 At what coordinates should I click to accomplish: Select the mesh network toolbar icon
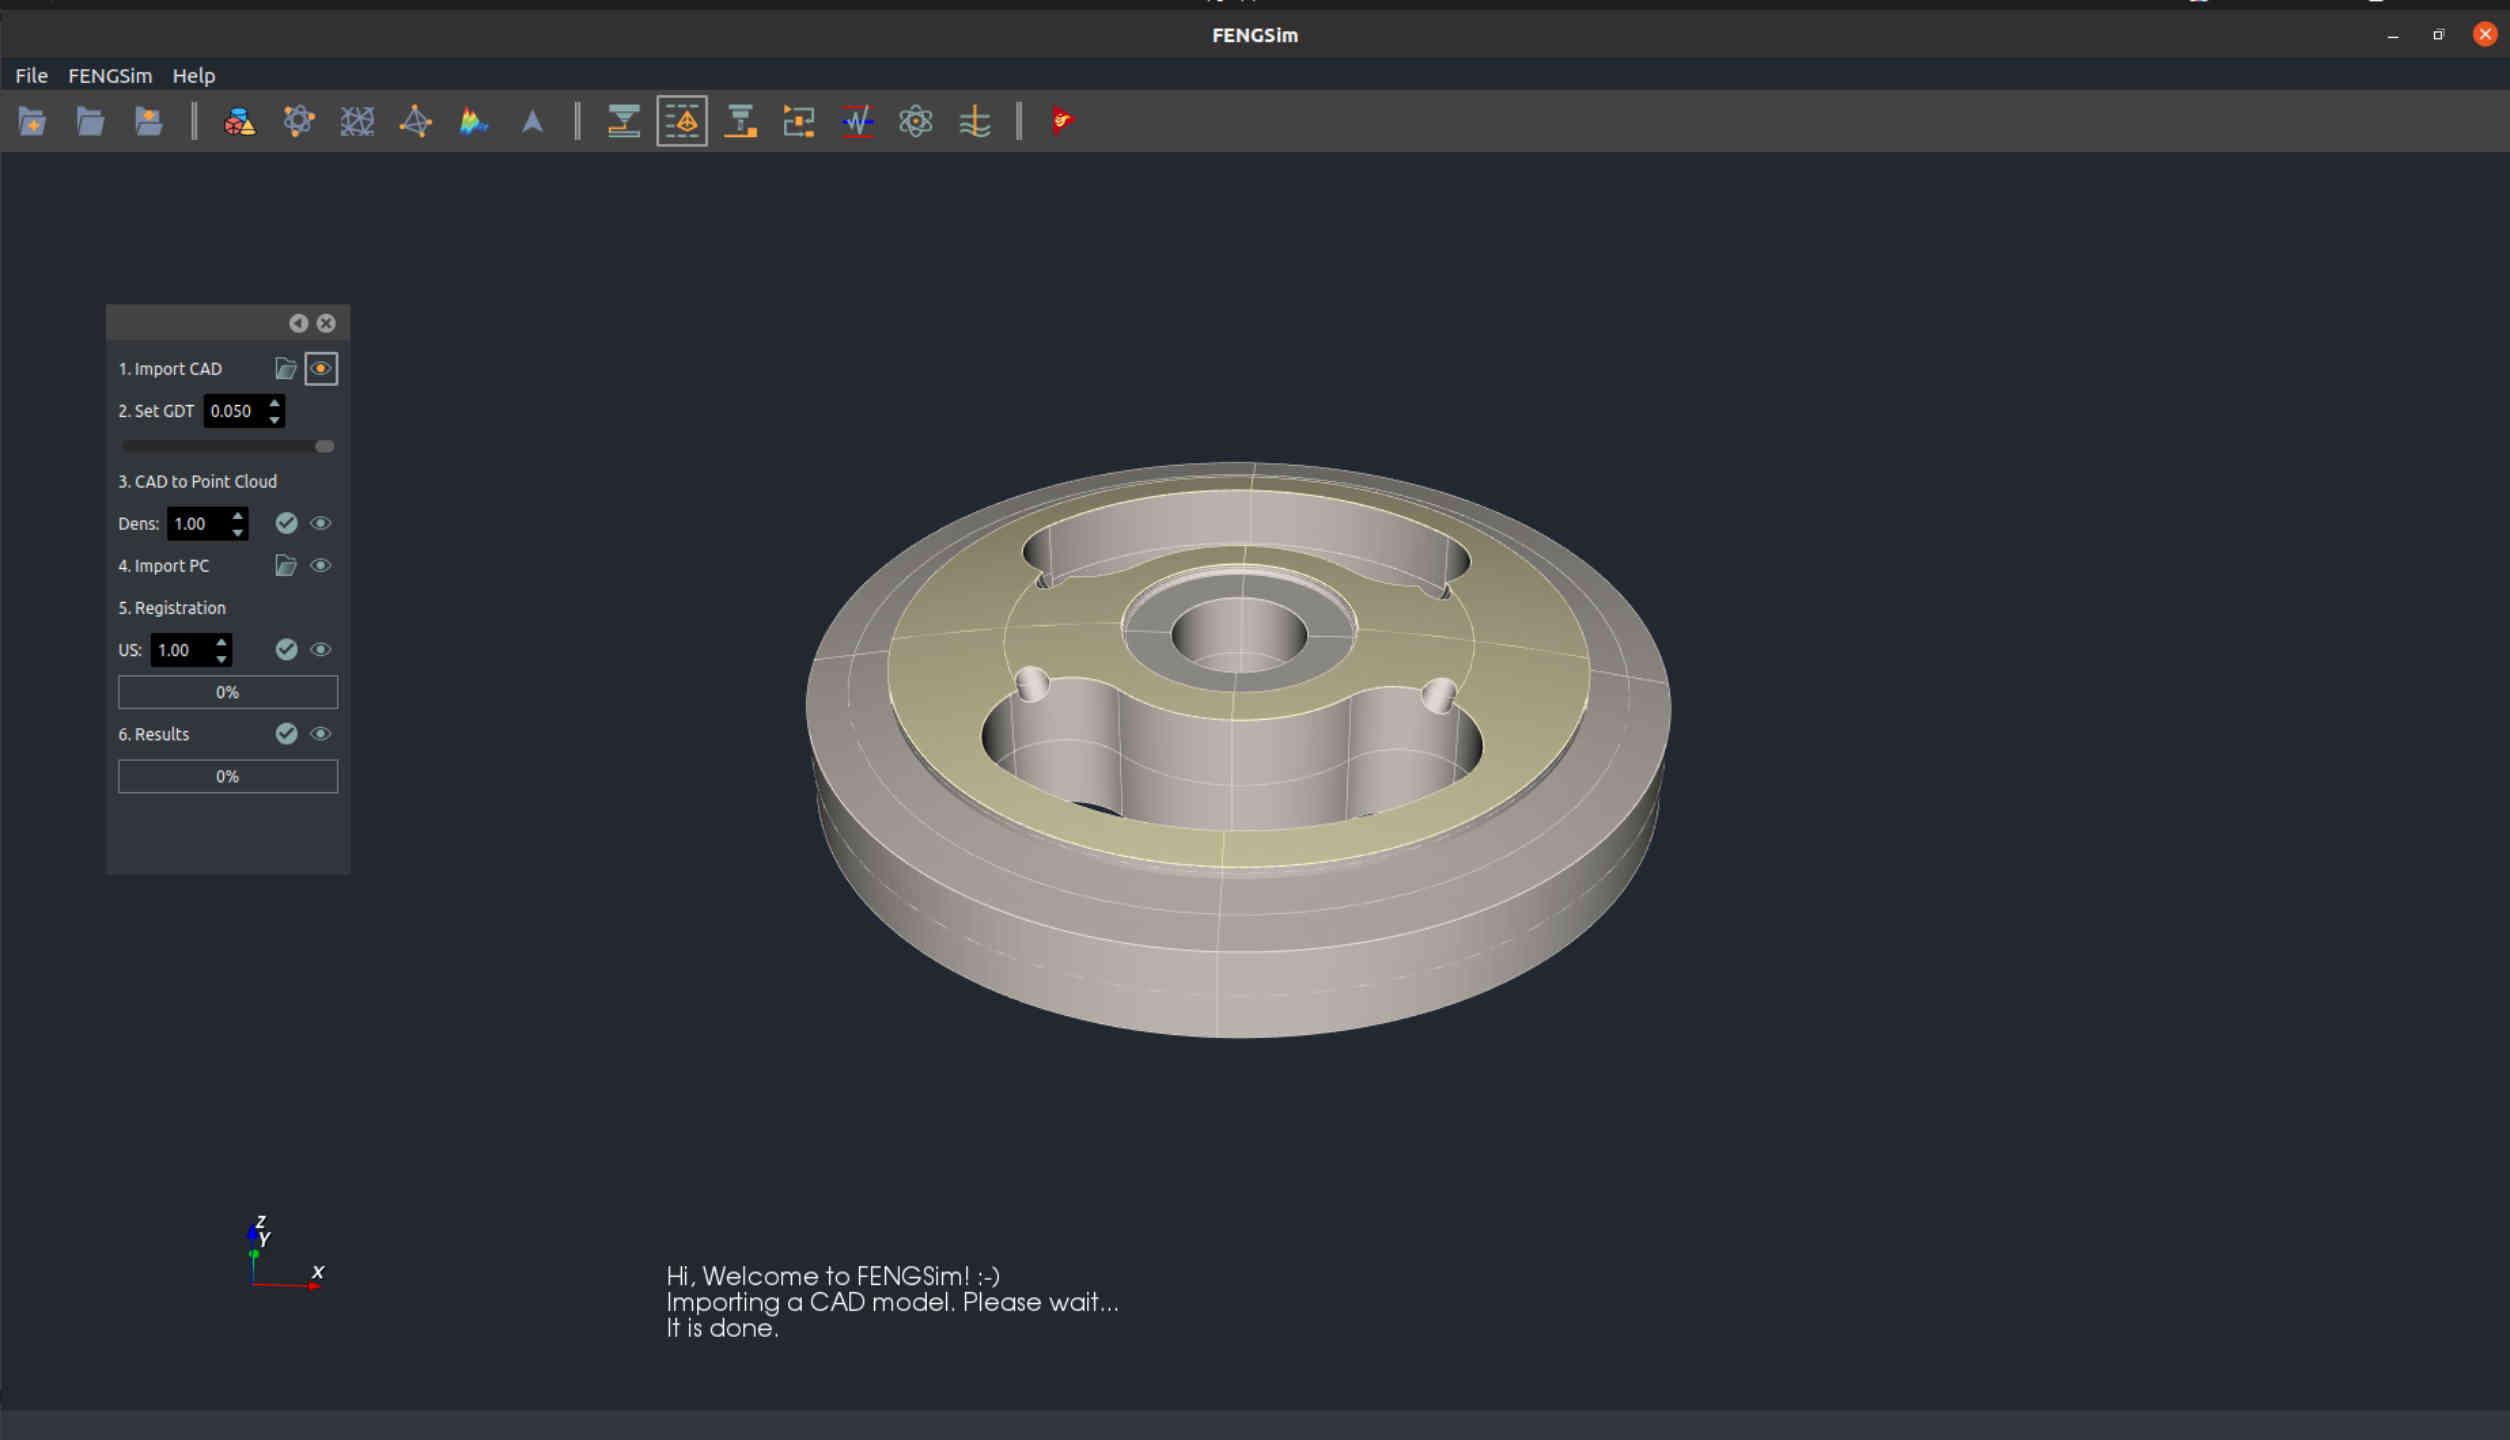tap(357, 122)
